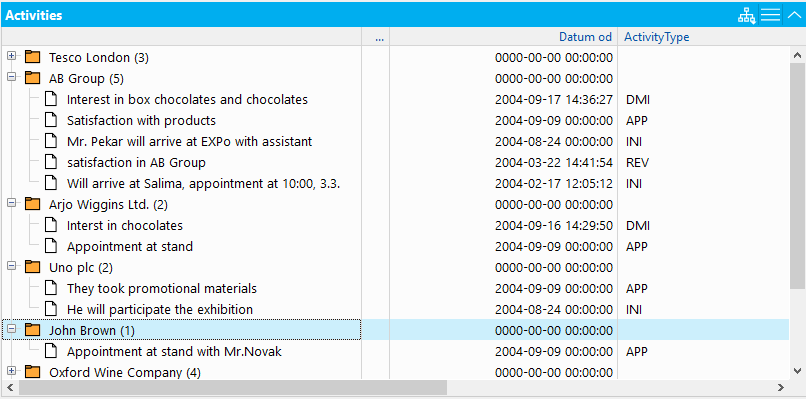This screenshot has width=806, height=399.
Task: Click the Tesco London folder icon
Action: pos(32,57)
